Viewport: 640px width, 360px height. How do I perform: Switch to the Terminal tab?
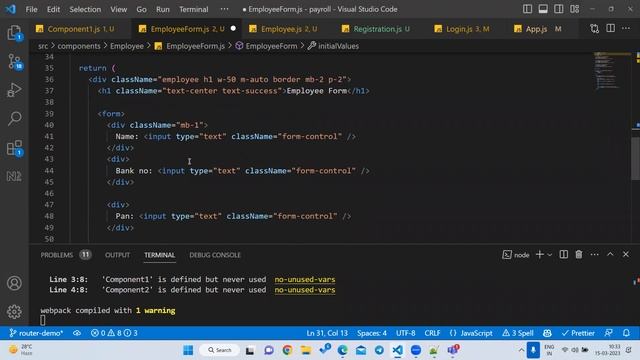pyautogui.click(x=159, y=255)
